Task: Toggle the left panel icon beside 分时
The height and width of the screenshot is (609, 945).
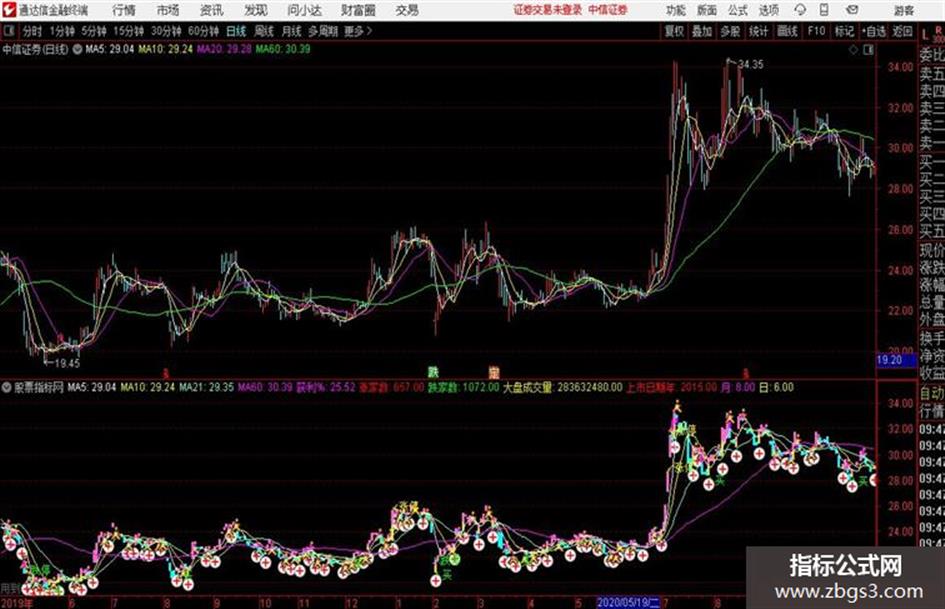Action: point(8,31)
